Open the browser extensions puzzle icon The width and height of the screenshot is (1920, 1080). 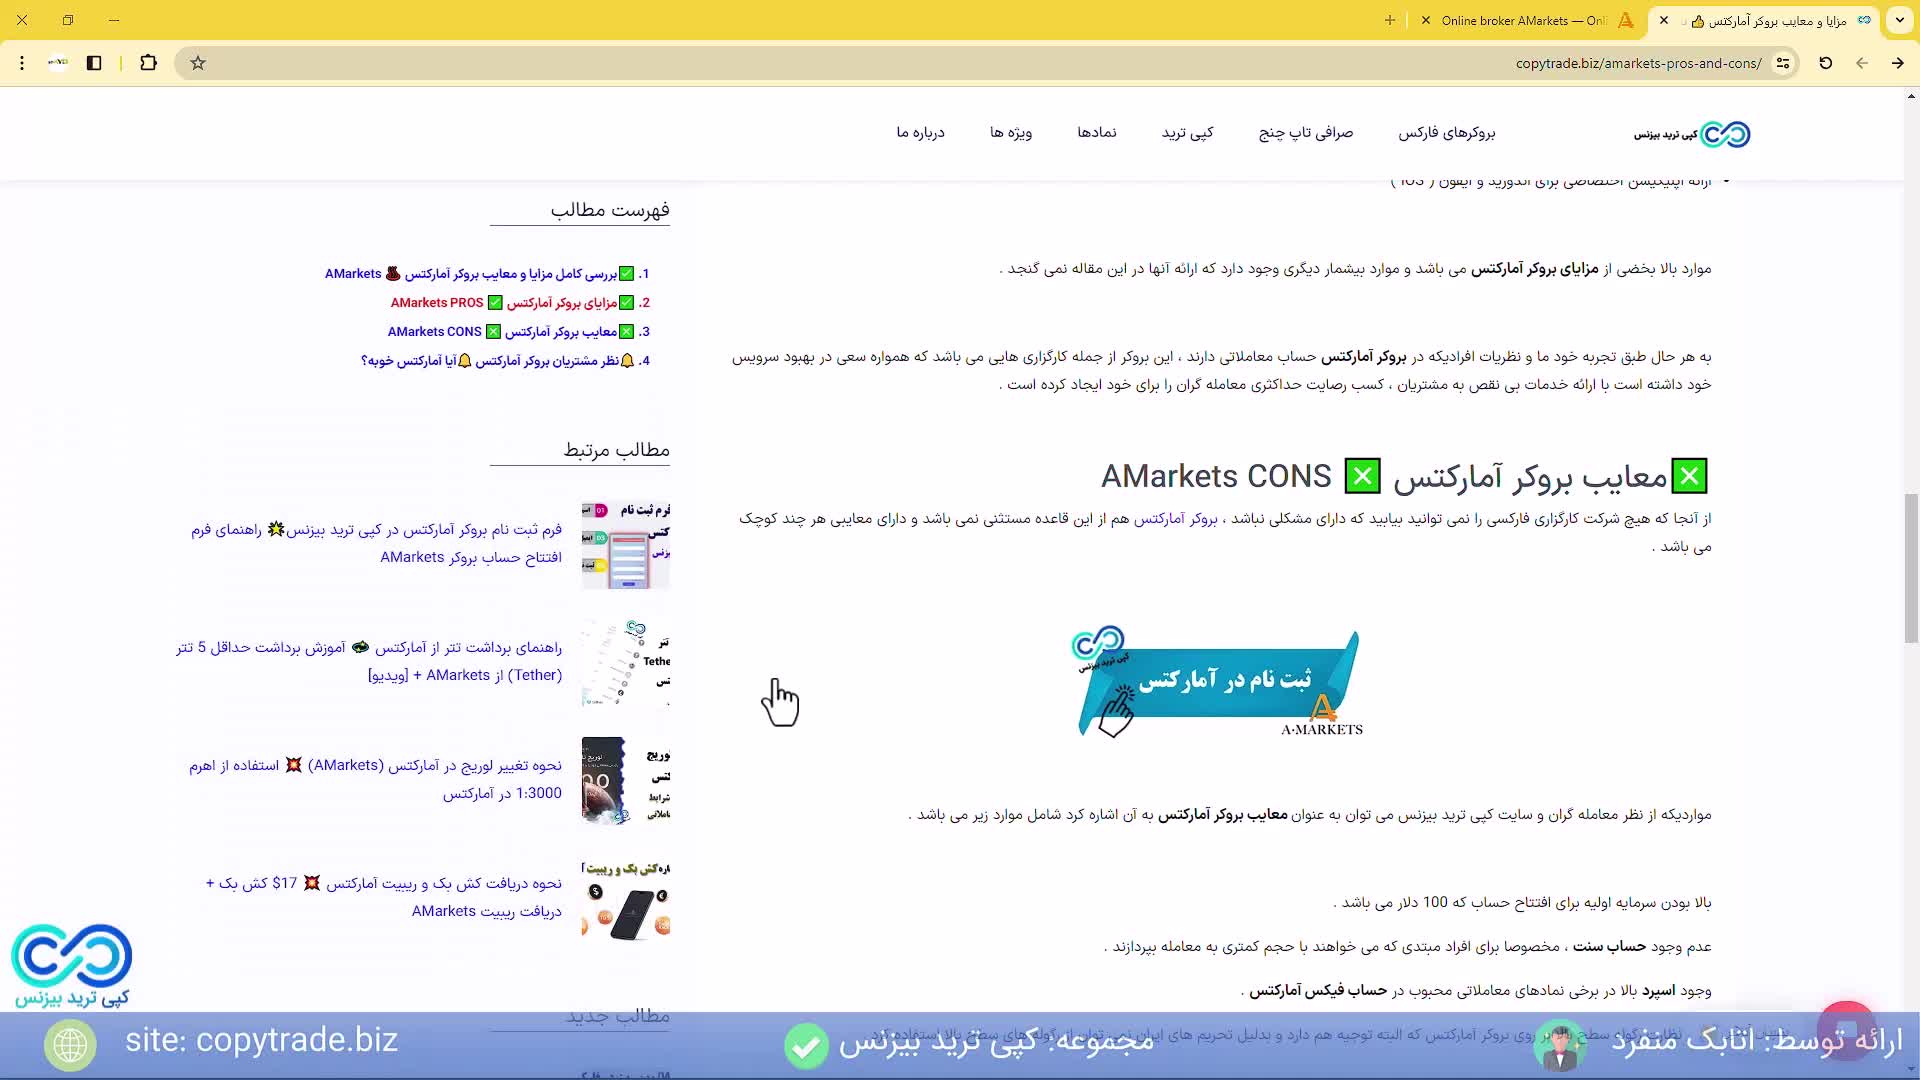pyautogui.click(x=148, y=63)
